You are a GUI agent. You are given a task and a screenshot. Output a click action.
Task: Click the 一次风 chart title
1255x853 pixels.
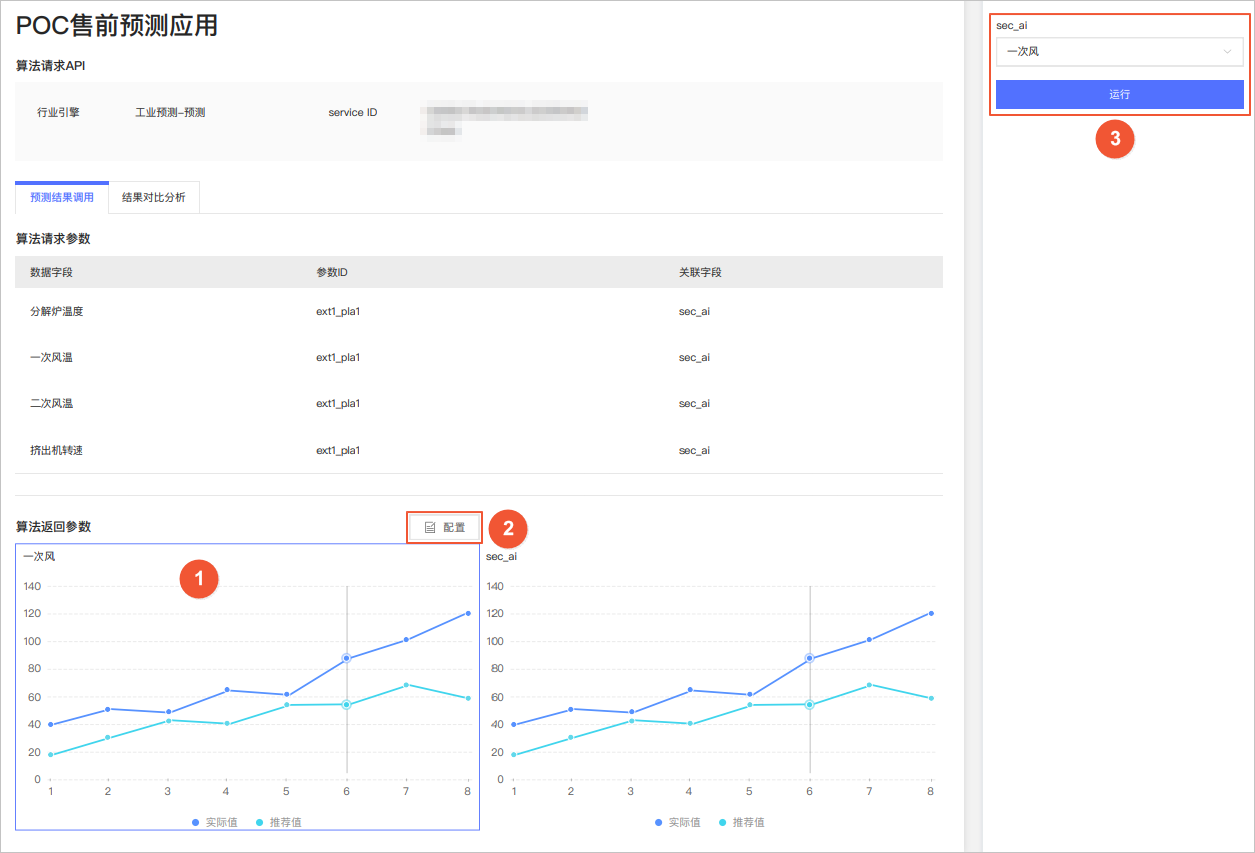(x=39, y=556)
